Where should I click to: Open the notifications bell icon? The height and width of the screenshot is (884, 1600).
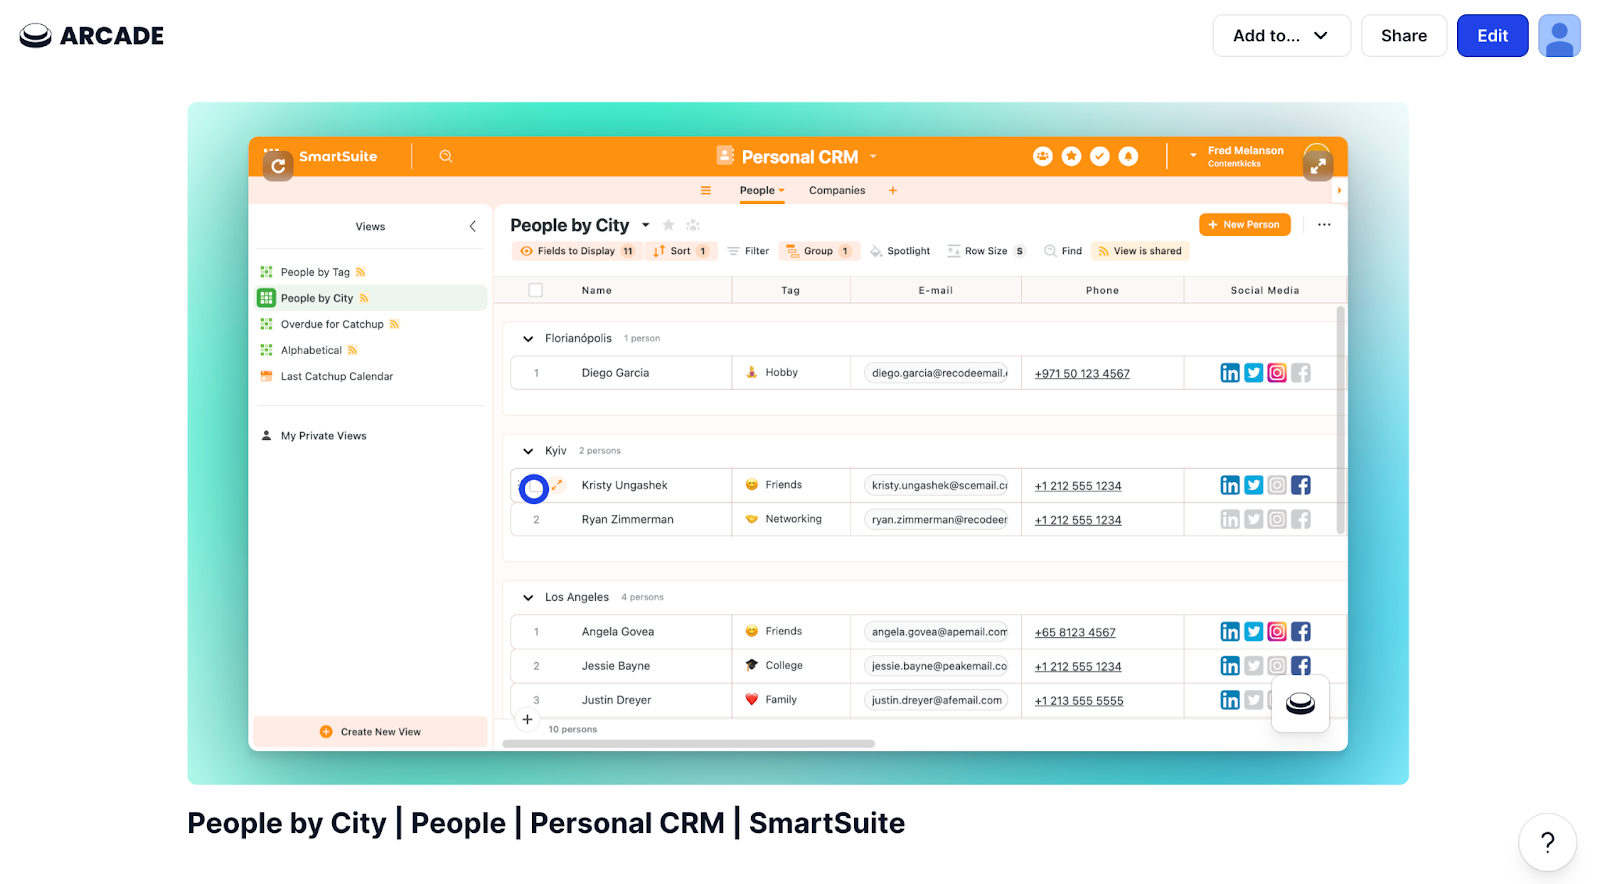tap(1128, 156)
